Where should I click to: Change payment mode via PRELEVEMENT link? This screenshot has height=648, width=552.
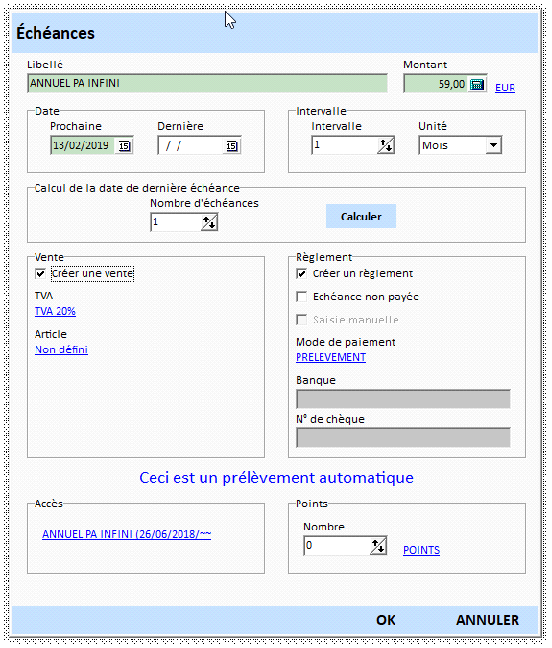(331, 357)
